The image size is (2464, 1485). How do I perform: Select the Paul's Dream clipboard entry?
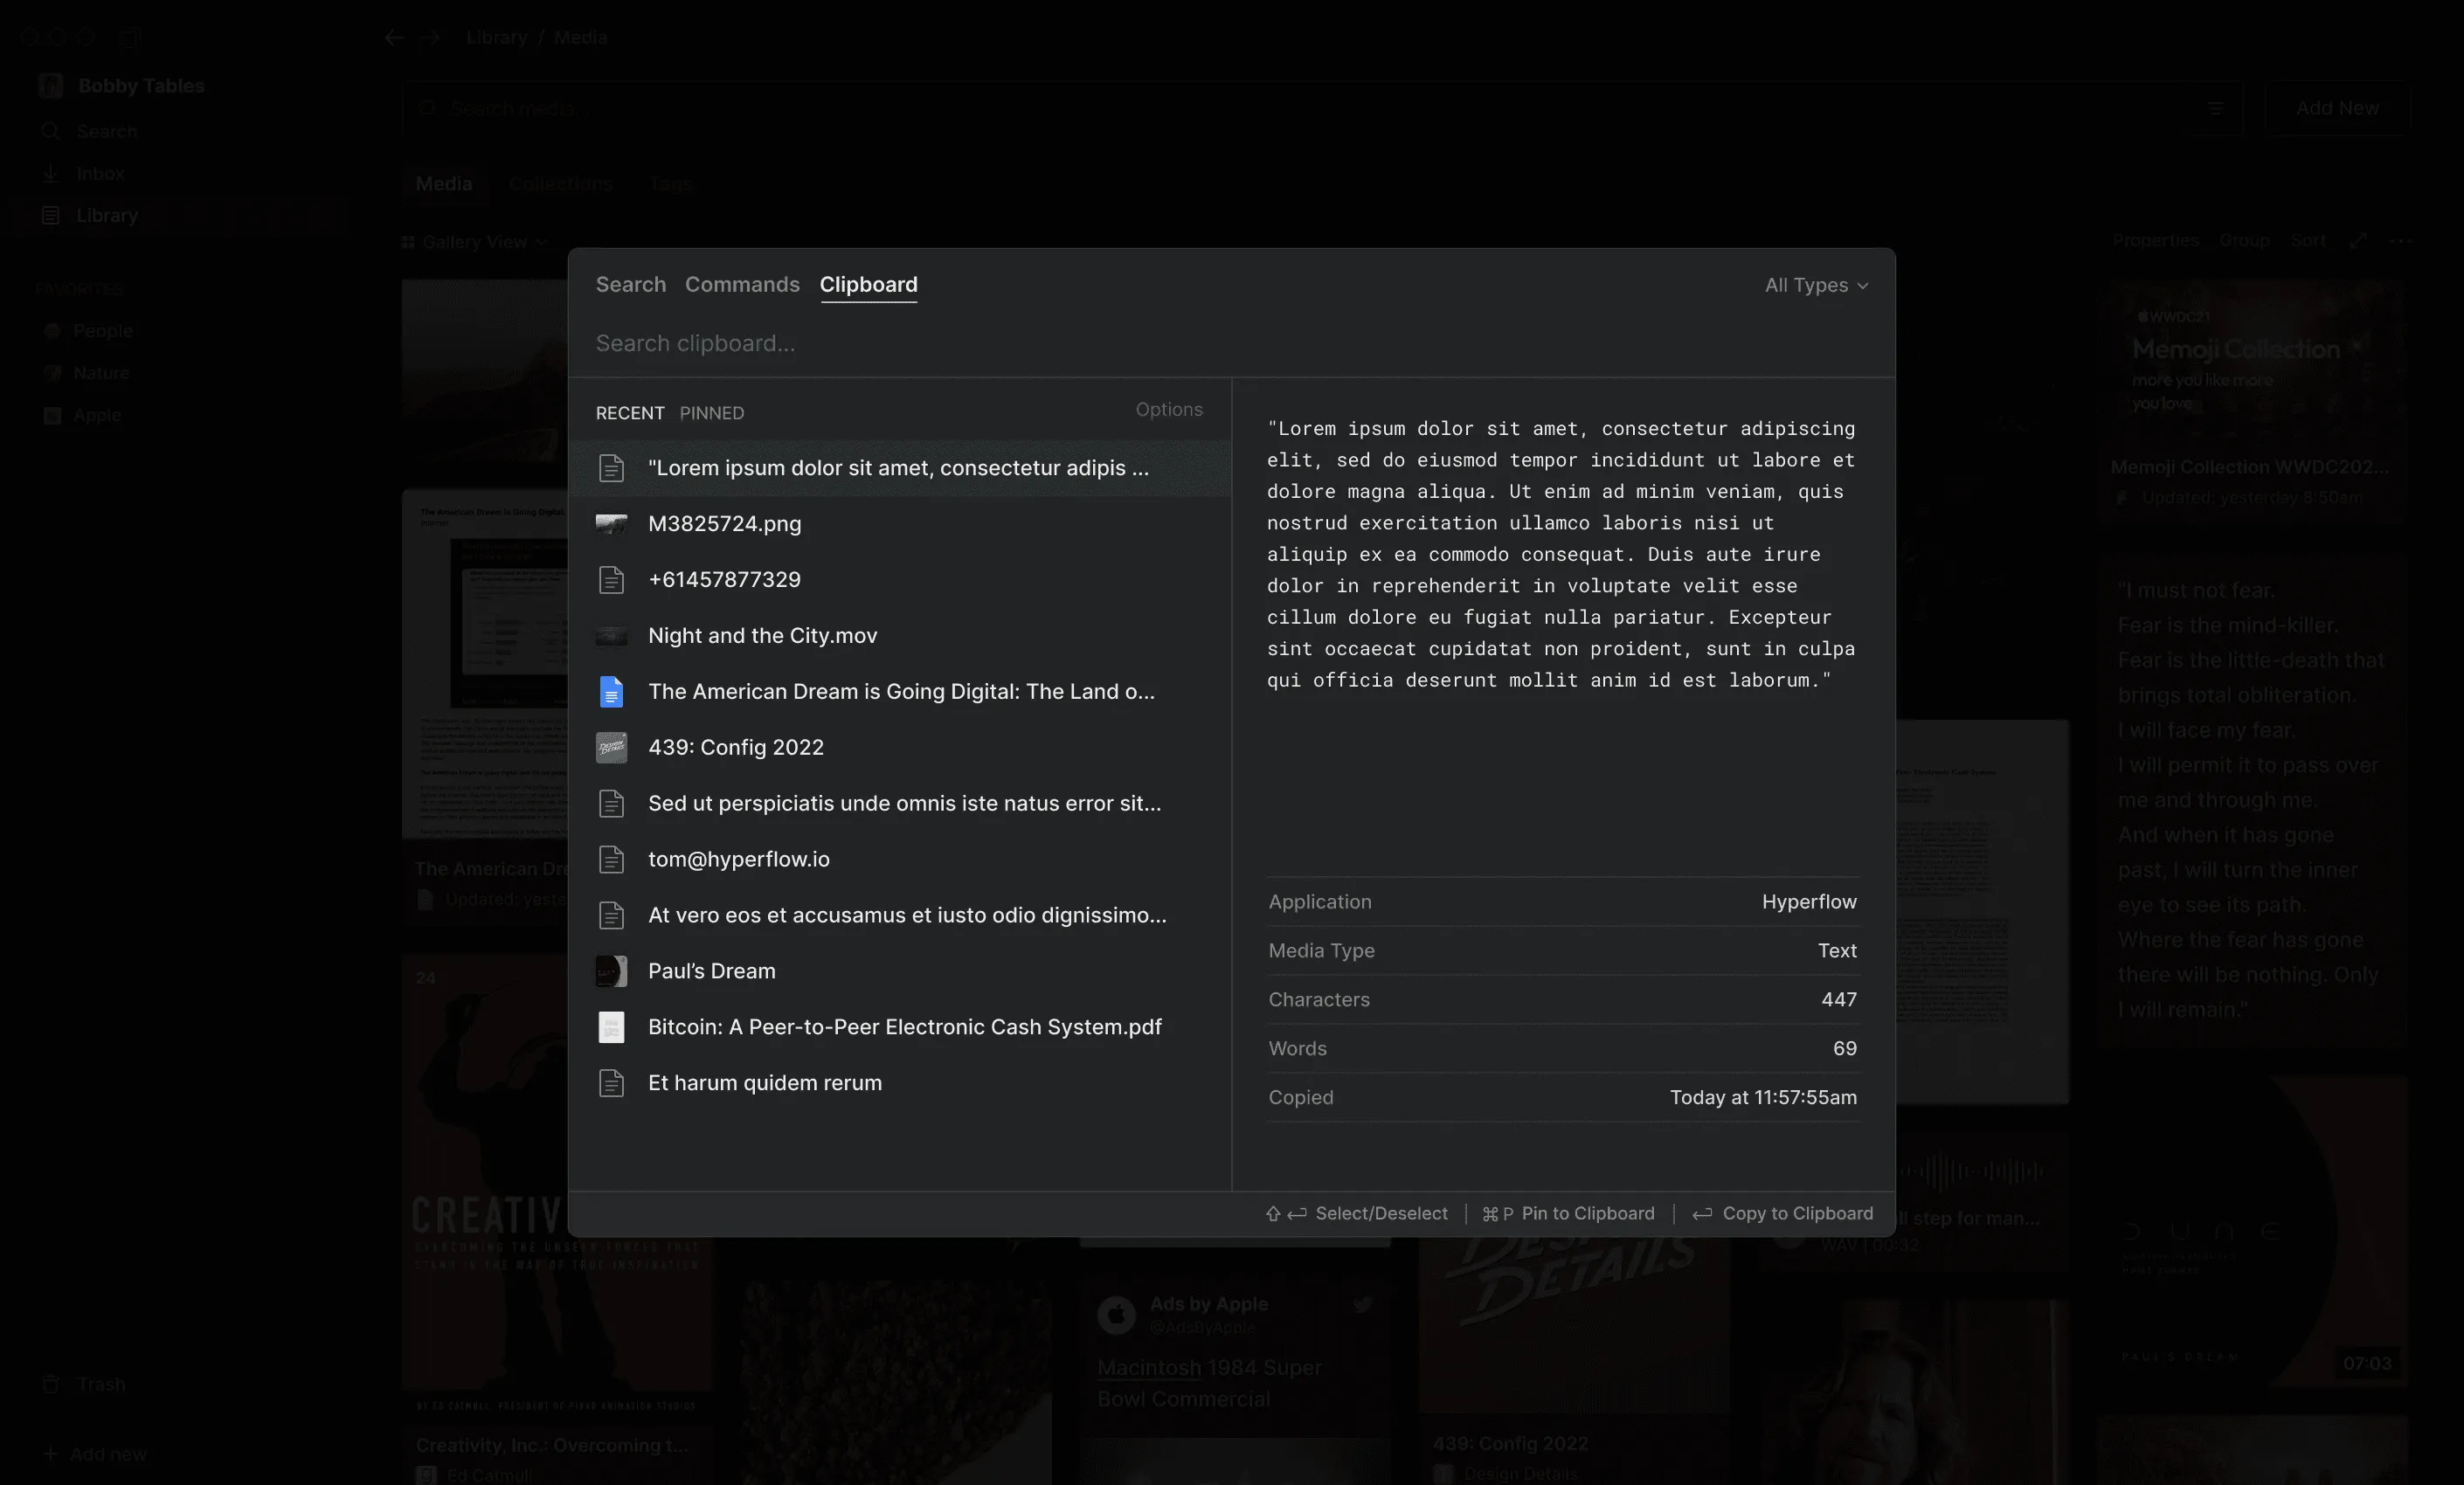pos(900,971)
